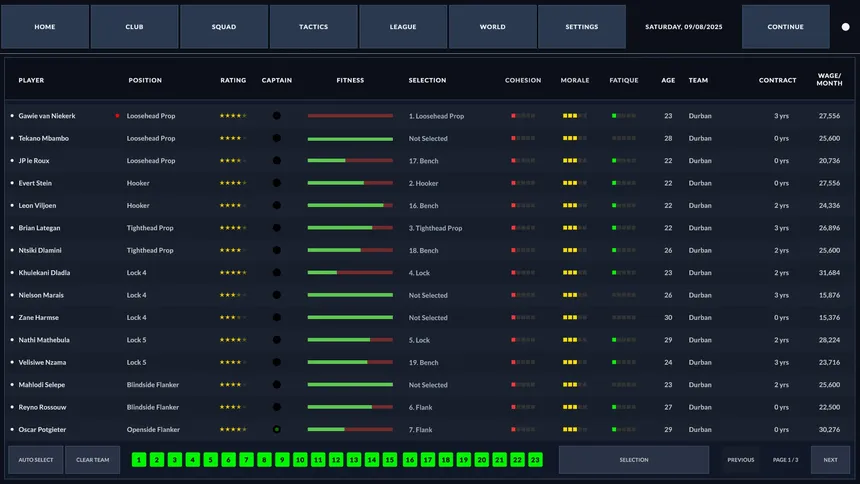Select player Nielson Marais
Viewport: 860px width, 484px height.
(41, 295)
